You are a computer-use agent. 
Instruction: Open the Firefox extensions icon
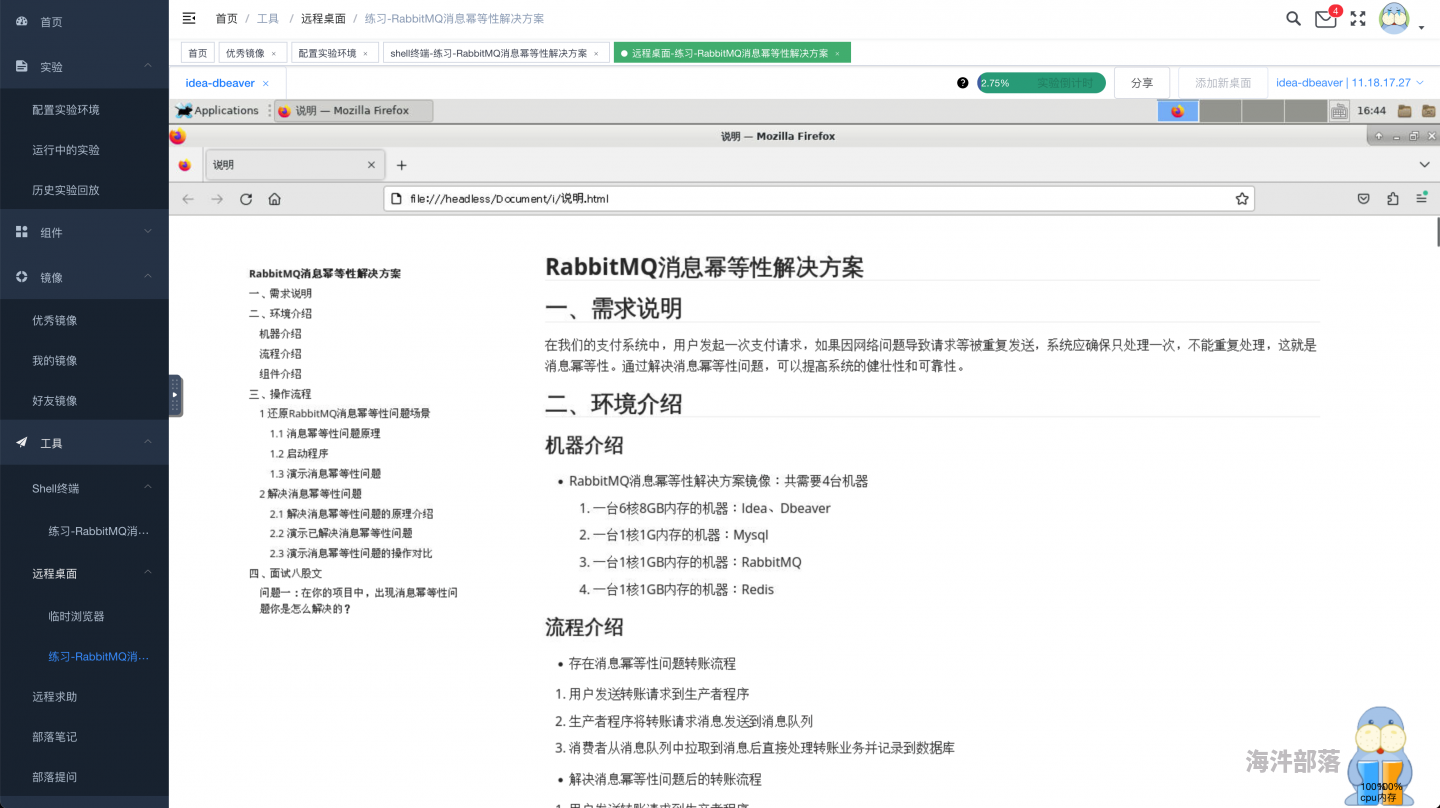[1393, 199]
